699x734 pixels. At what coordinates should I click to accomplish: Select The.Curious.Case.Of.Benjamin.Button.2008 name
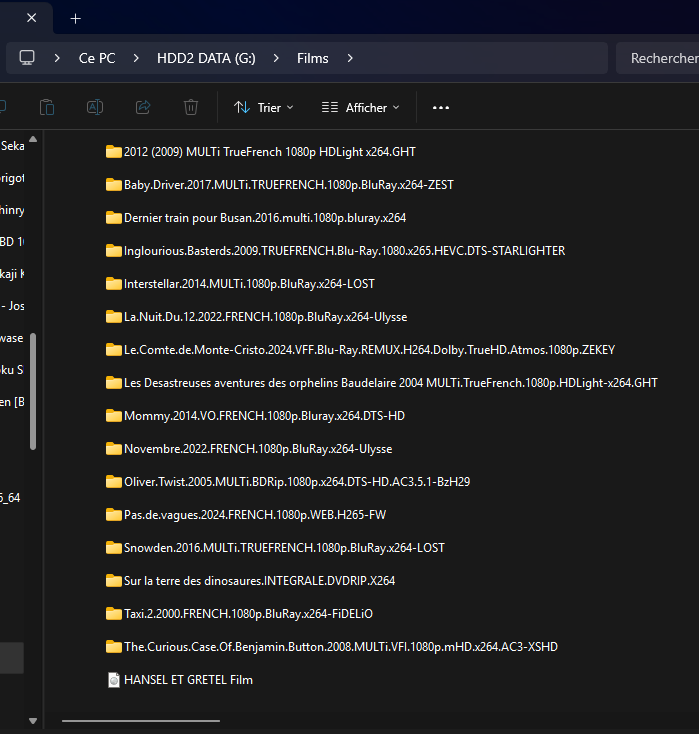click(341, 646)
